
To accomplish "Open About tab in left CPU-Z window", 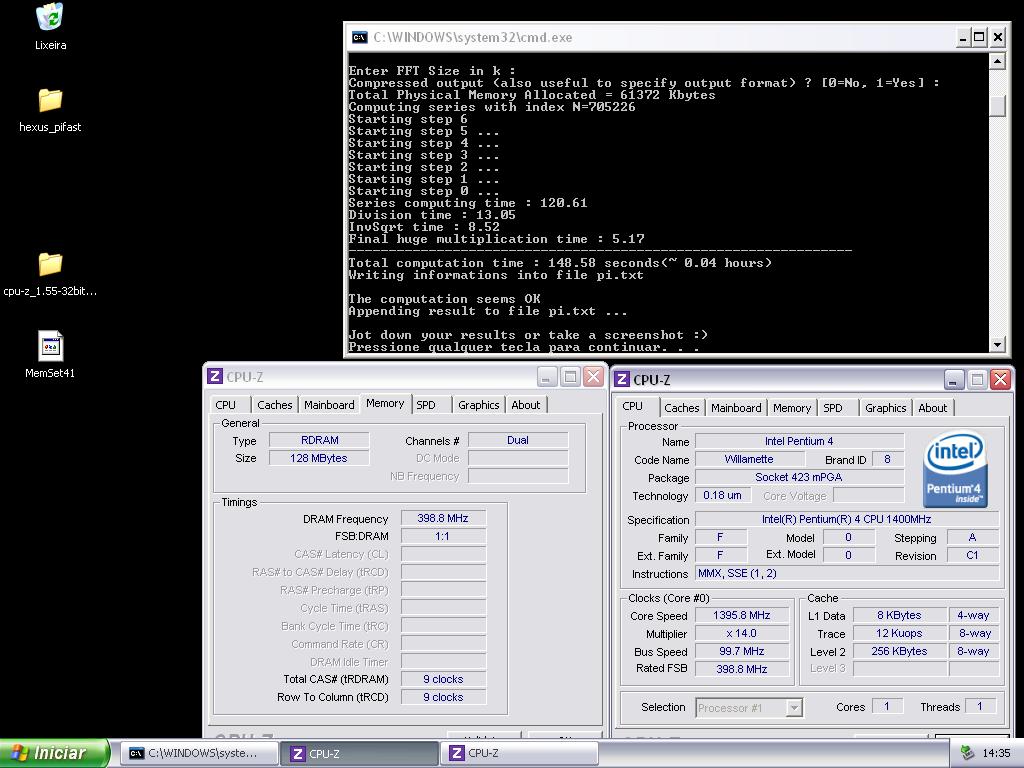I will [526, 405].
